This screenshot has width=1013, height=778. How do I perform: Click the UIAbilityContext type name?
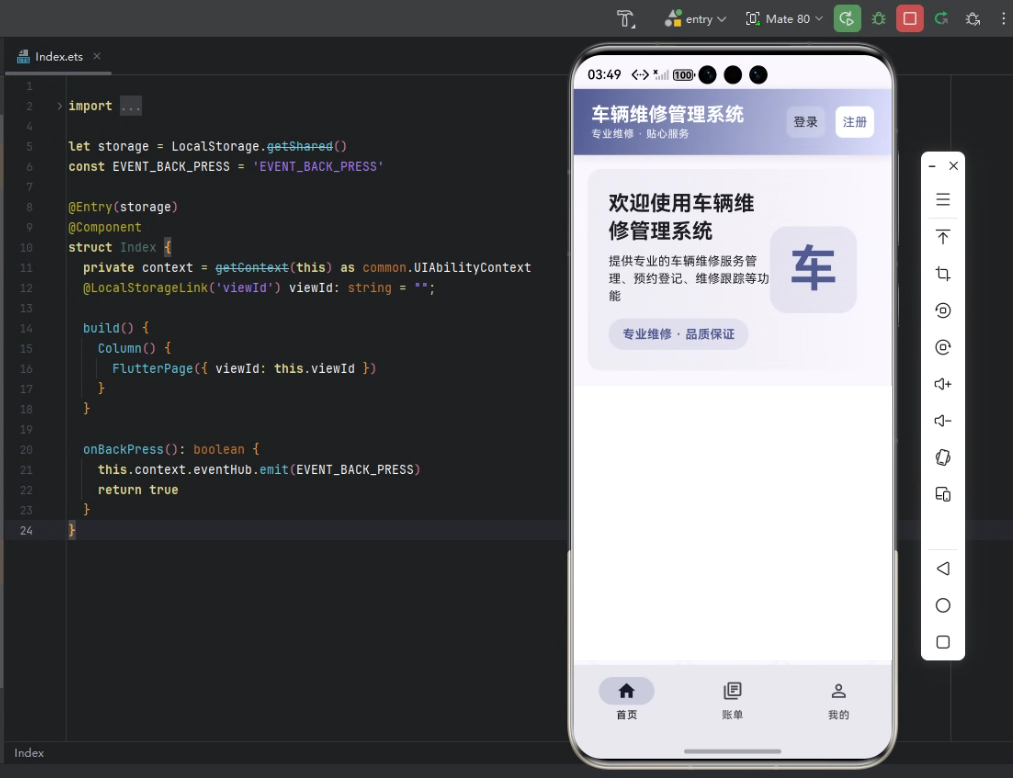pyautogui.click(x=472, y=268)
